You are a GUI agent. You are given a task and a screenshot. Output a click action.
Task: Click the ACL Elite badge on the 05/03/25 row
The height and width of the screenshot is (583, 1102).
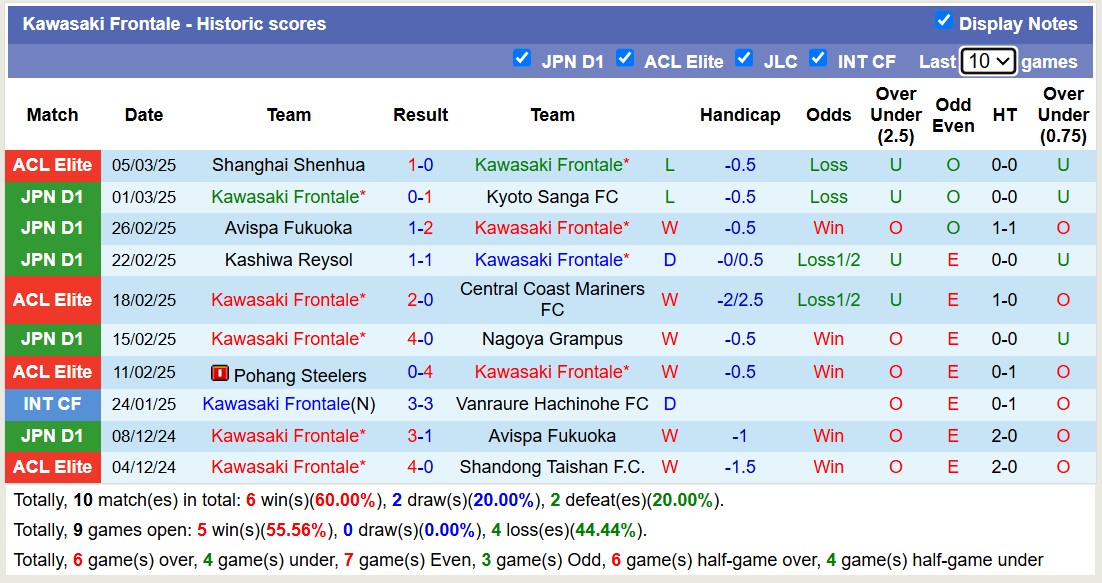(x=52, y=165)
